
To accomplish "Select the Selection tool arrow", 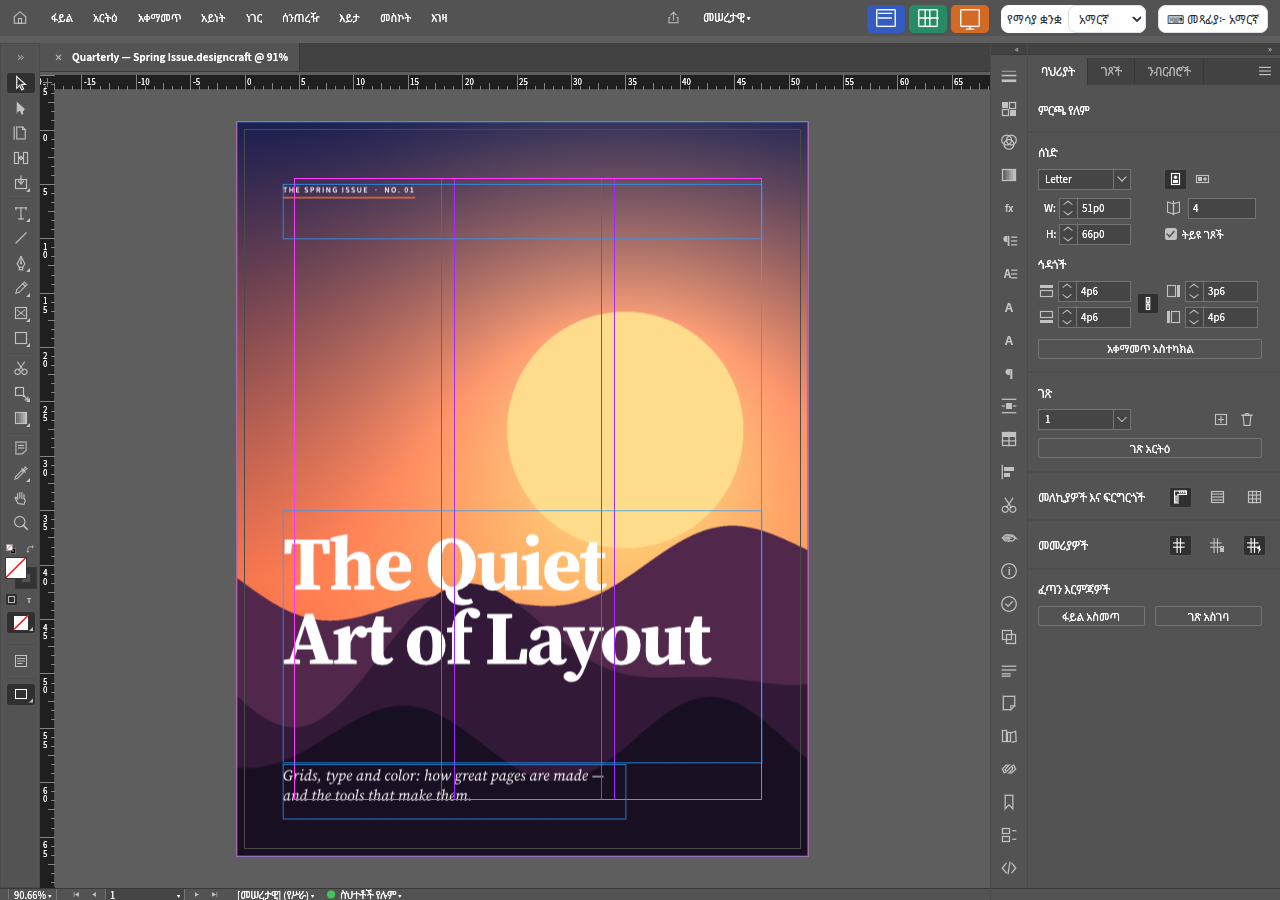I will pos(20,83).
